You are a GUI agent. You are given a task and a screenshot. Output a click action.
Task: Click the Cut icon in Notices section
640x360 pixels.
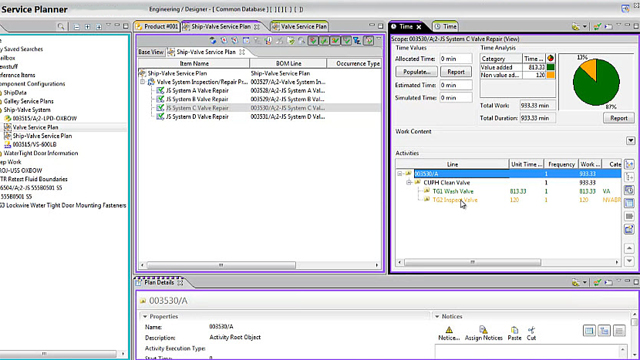coord(531,330)
